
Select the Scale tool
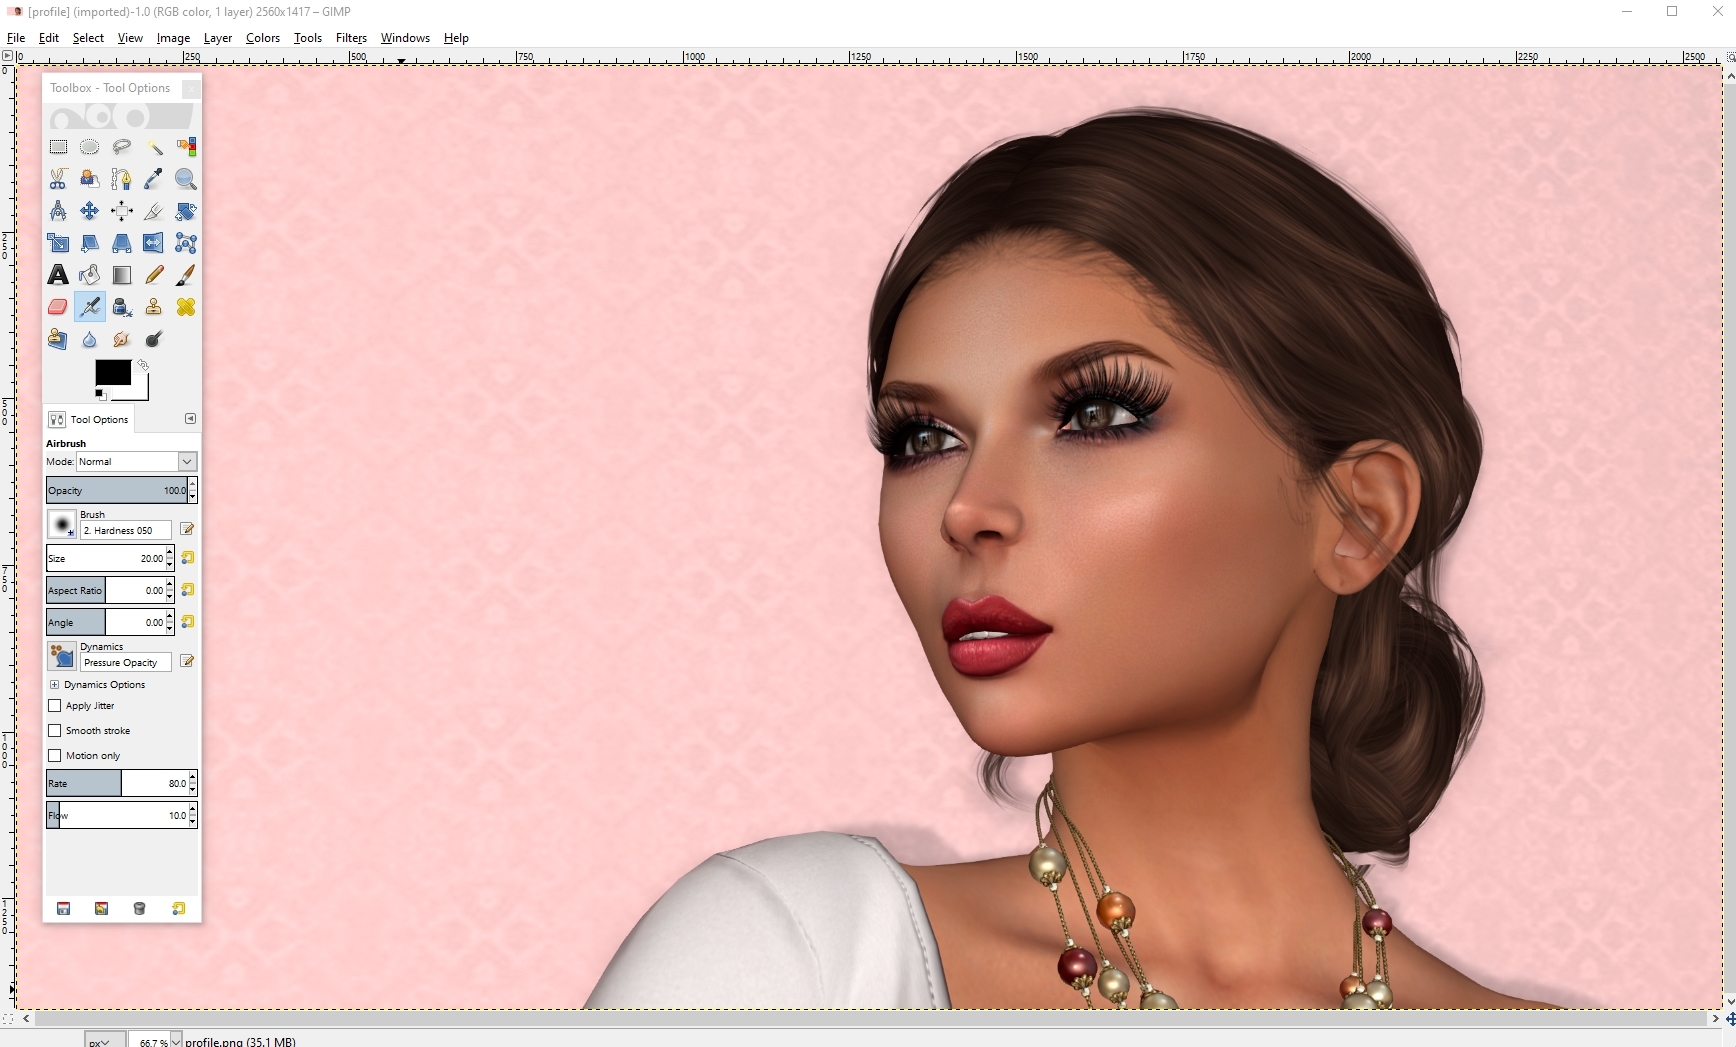[58, 243]
